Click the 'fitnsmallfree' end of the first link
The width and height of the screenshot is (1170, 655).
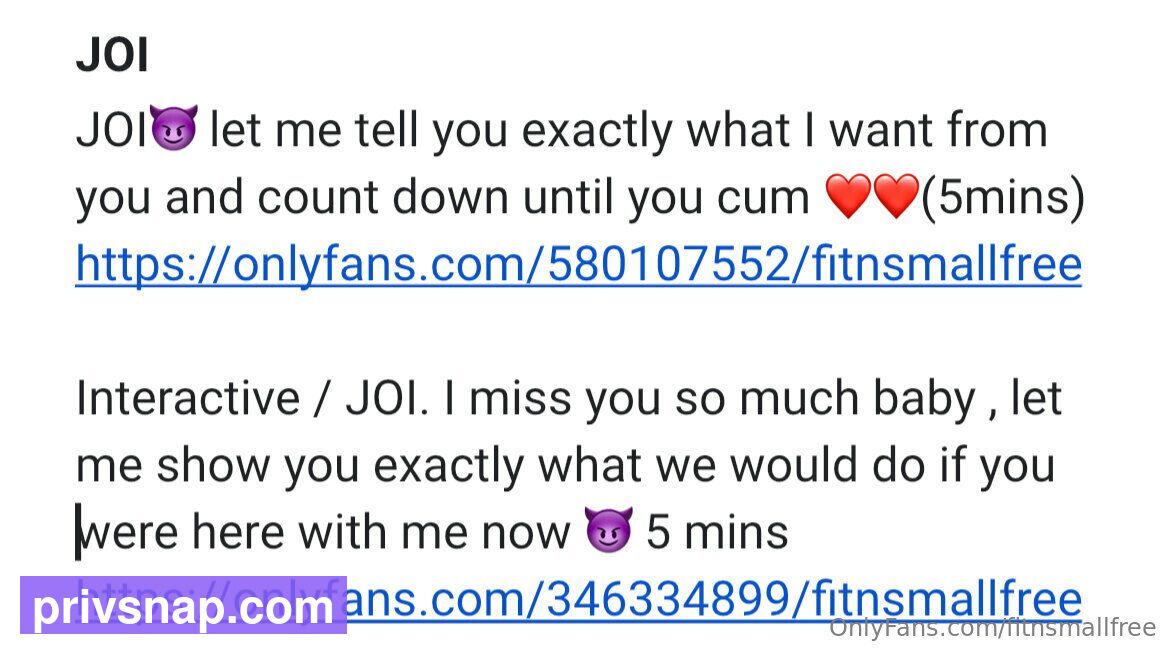coord(946,264)
